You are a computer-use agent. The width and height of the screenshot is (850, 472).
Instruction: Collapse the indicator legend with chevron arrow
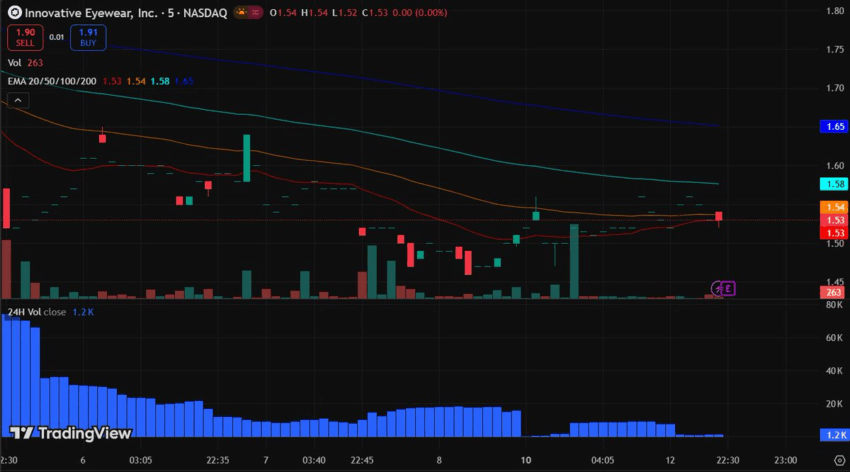(17, 100)
